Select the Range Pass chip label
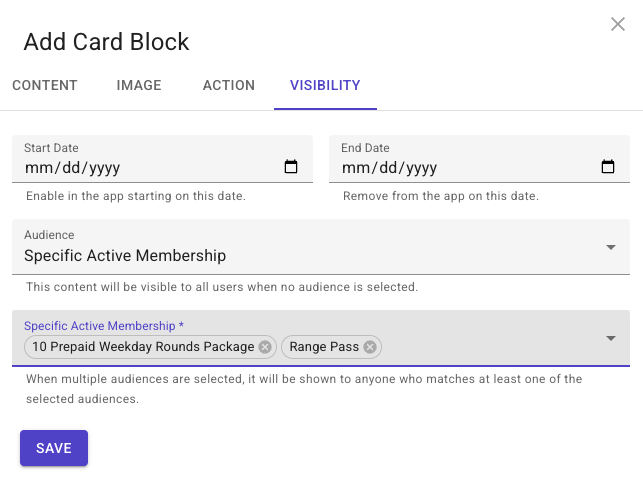The image size is (643, 481). coord(324,347)
